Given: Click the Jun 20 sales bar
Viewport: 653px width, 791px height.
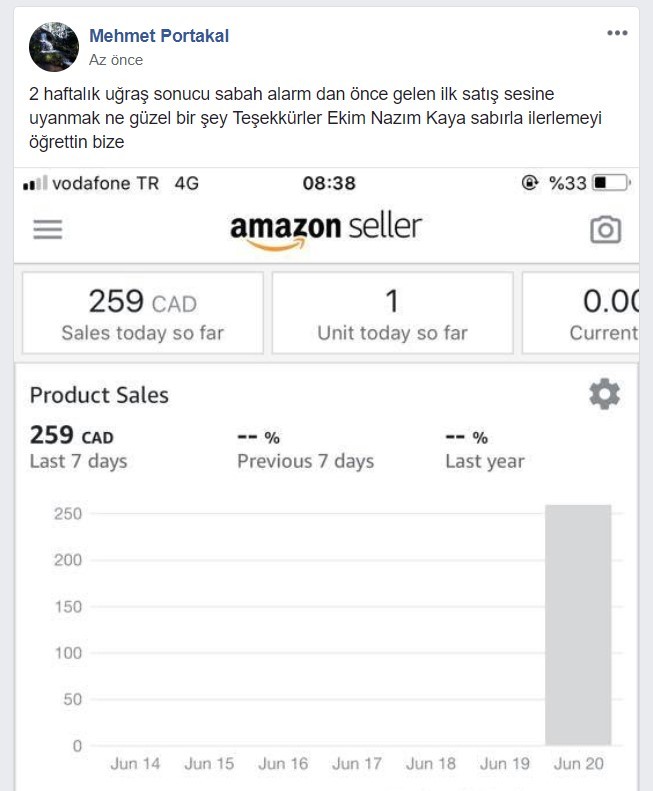Looking at the screenshot, I should (578, 625).
